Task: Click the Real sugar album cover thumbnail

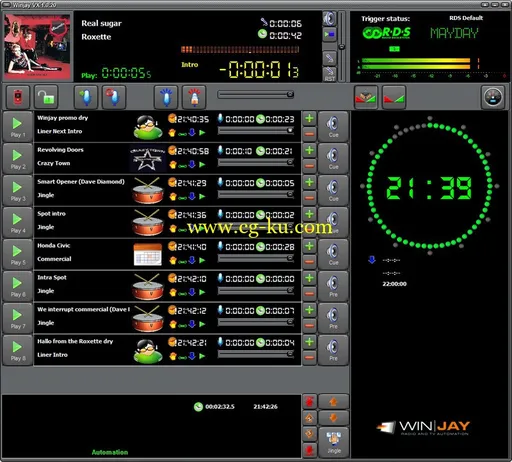Action: coord(37,46)
